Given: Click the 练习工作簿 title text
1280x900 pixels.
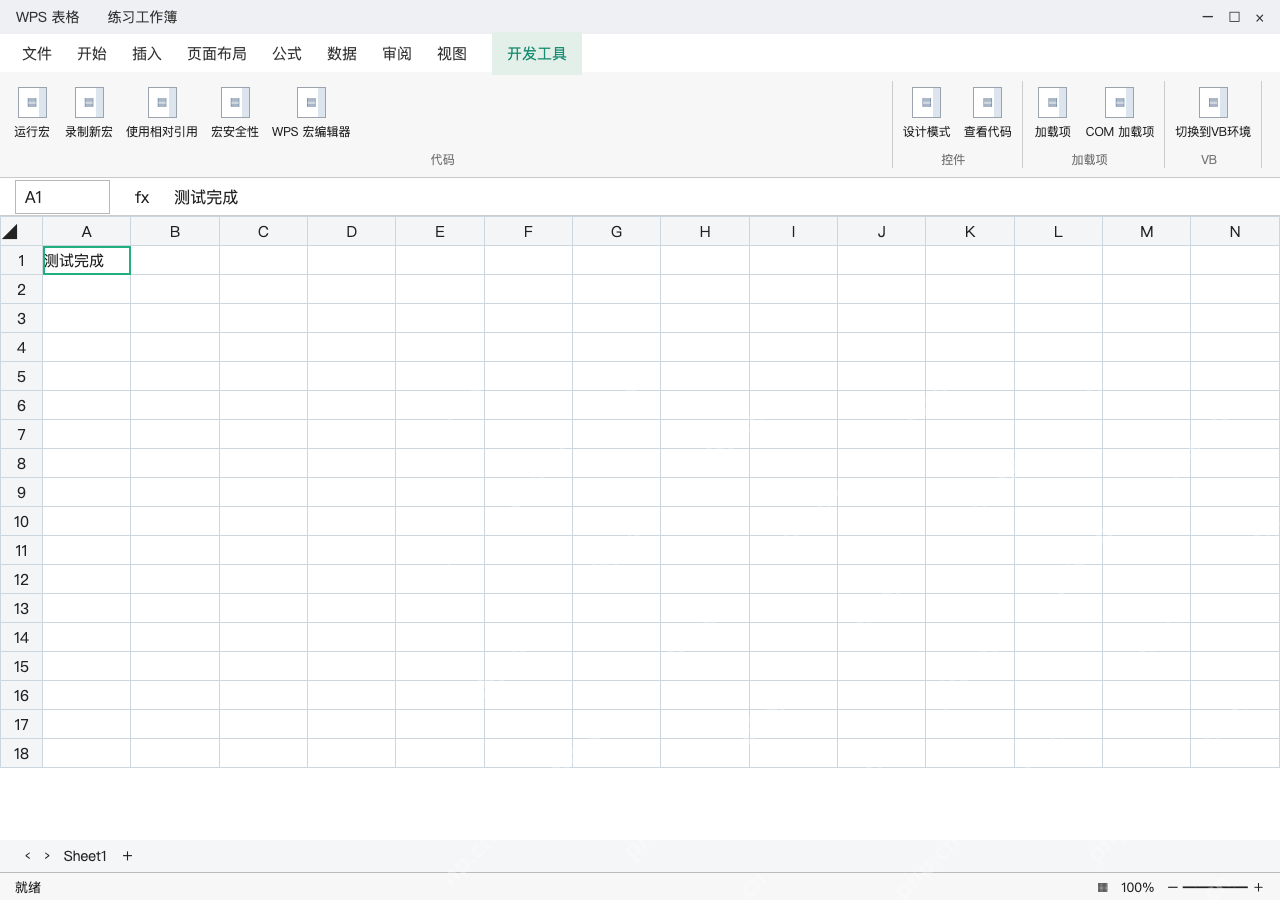Looking at the screenshot, I should click(143, 17).
